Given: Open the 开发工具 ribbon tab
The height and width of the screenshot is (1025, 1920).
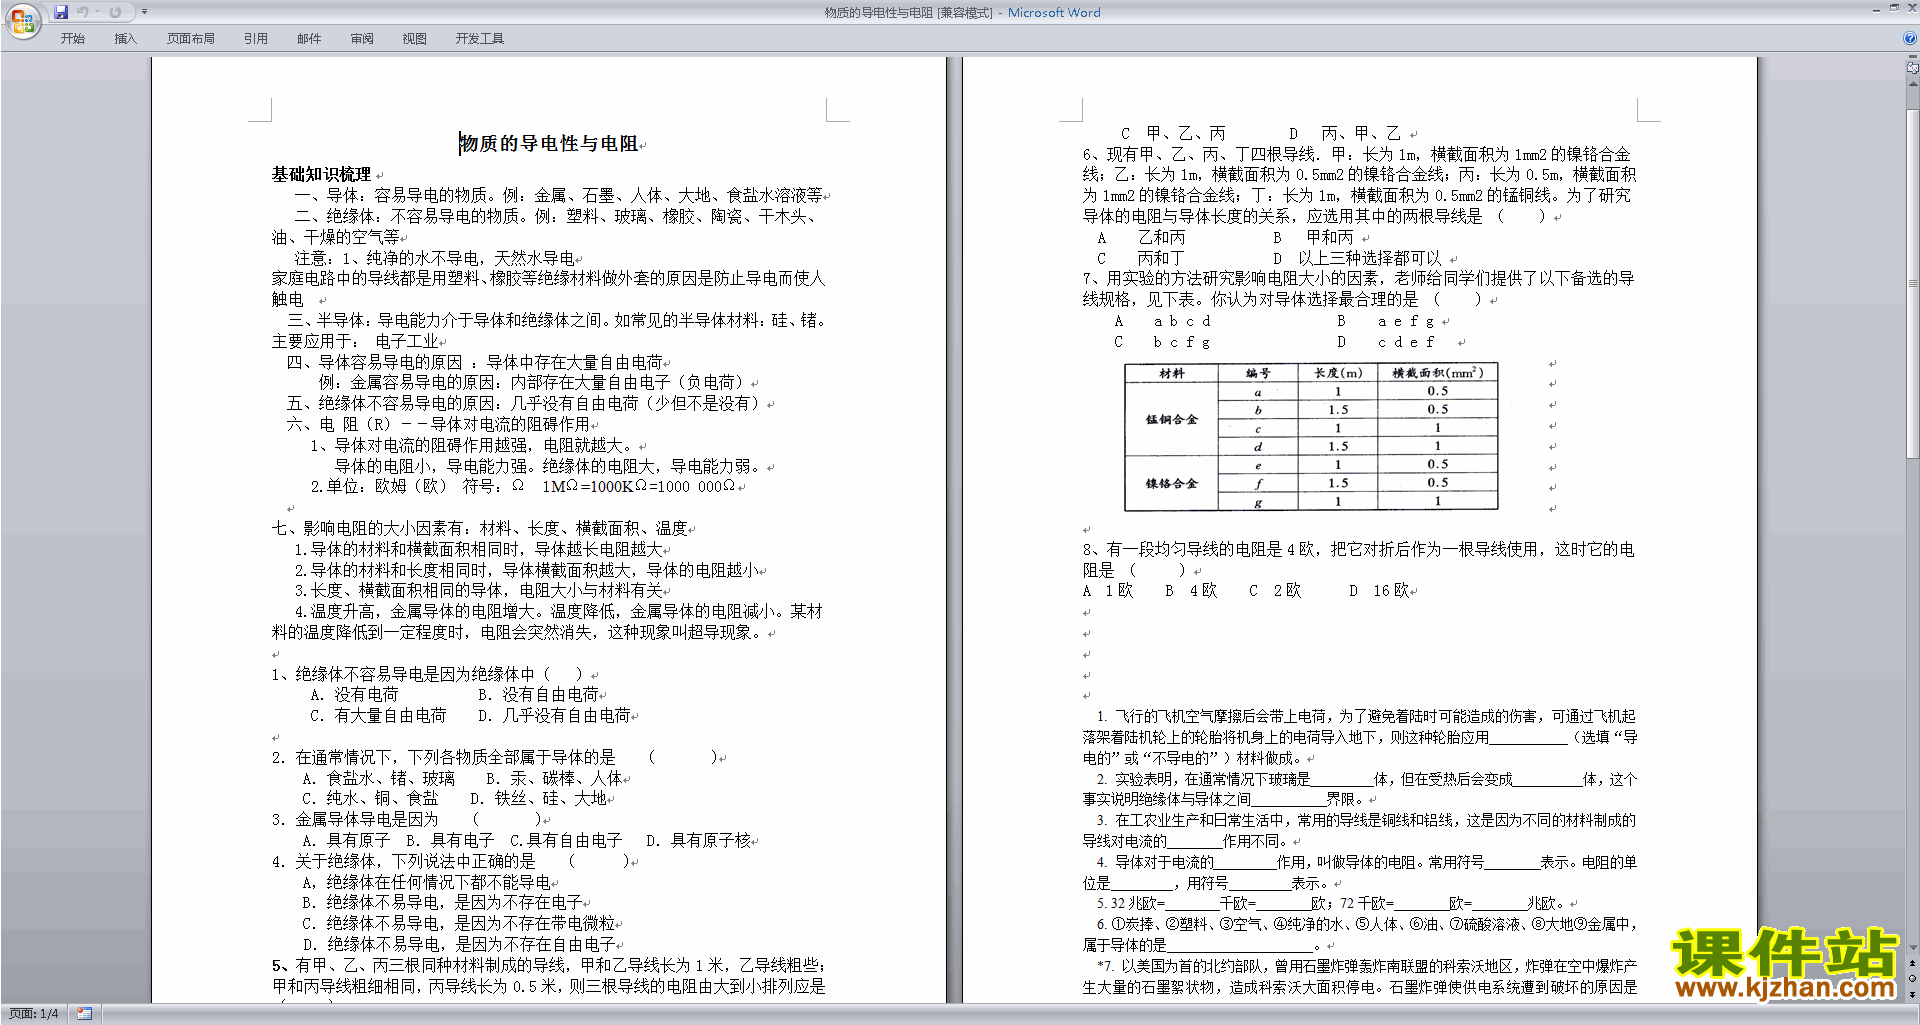Looking at the screenshot, I should pos(480,38).
